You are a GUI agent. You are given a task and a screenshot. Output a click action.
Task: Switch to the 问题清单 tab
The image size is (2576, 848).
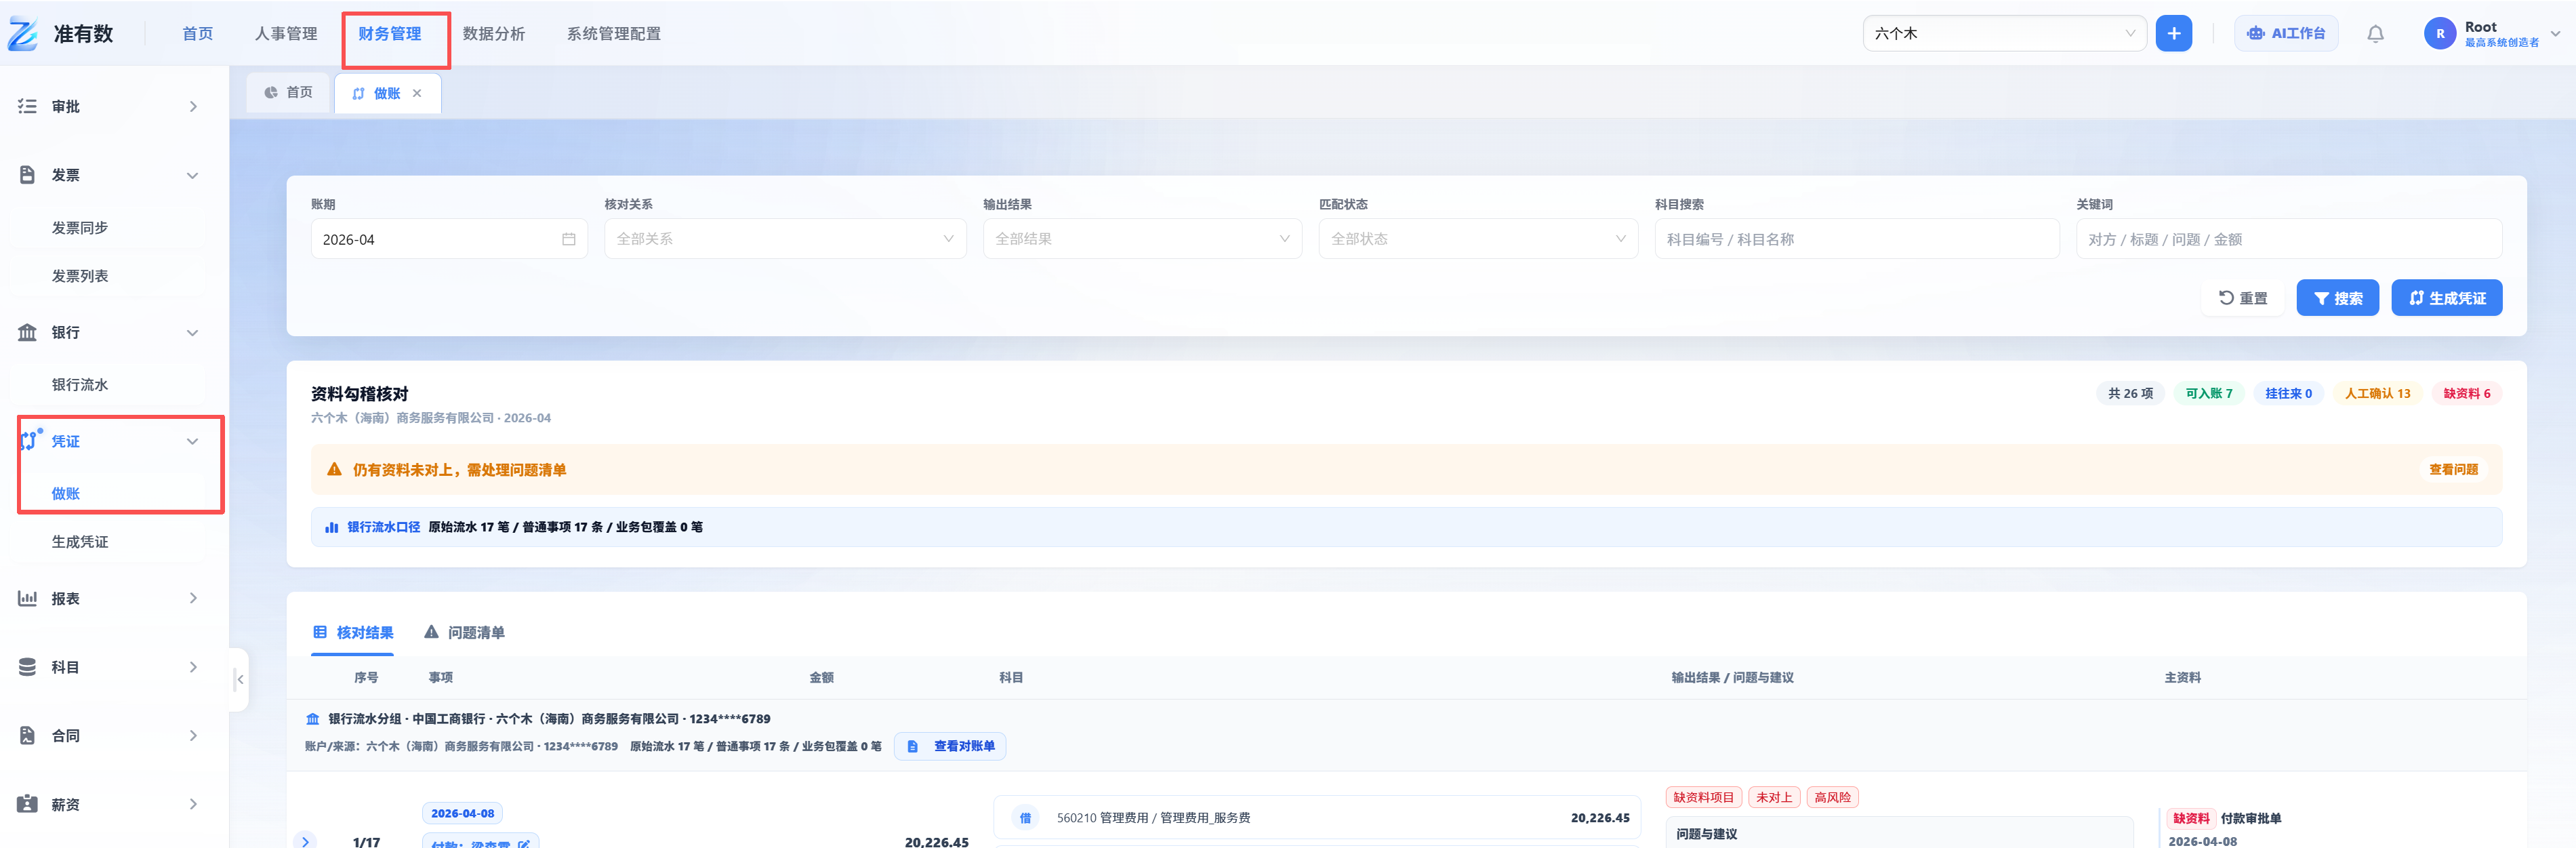click(x=464, y=632)
